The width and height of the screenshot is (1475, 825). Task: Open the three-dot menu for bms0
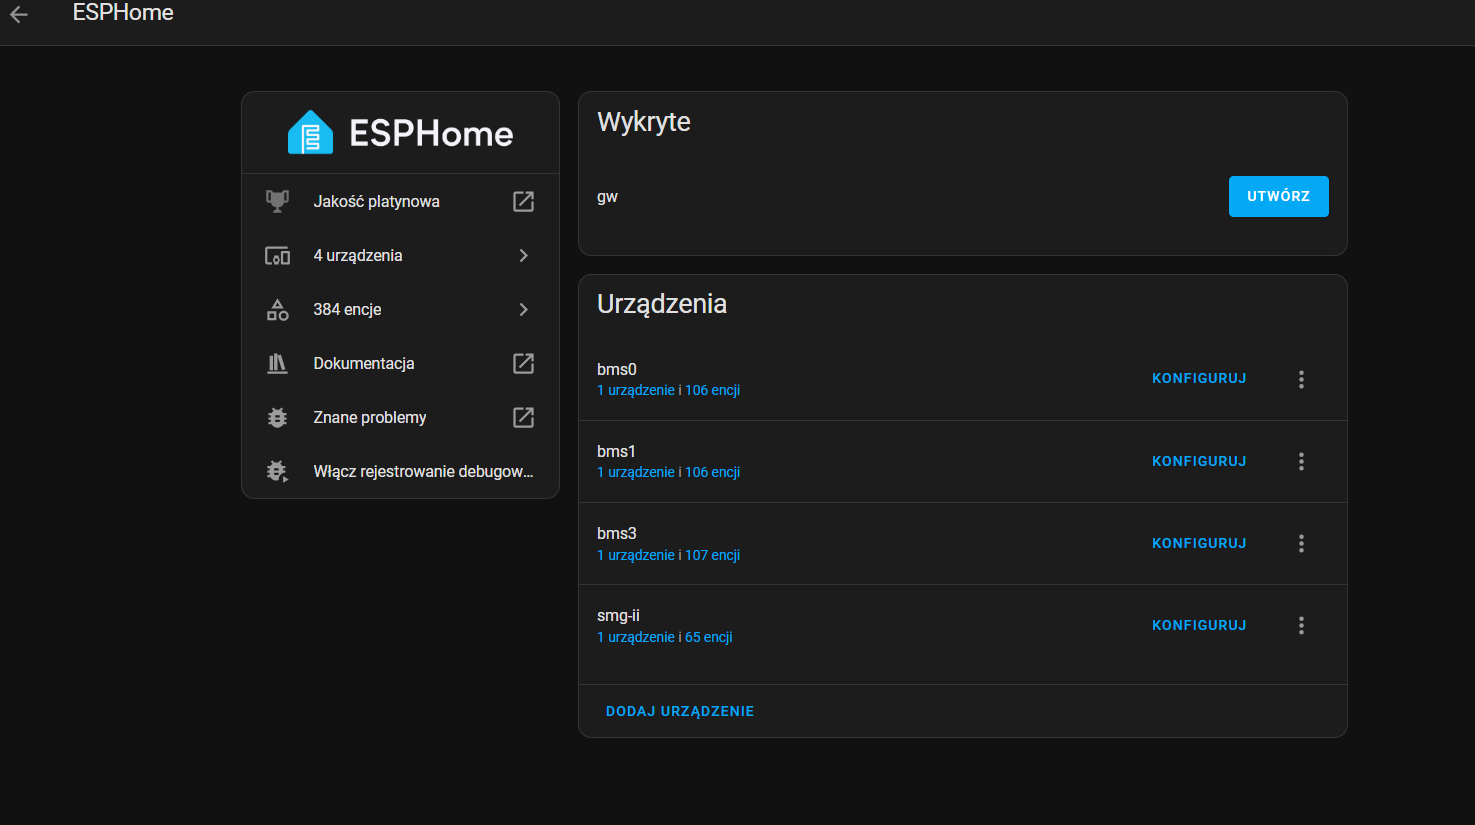point(1301,379)
